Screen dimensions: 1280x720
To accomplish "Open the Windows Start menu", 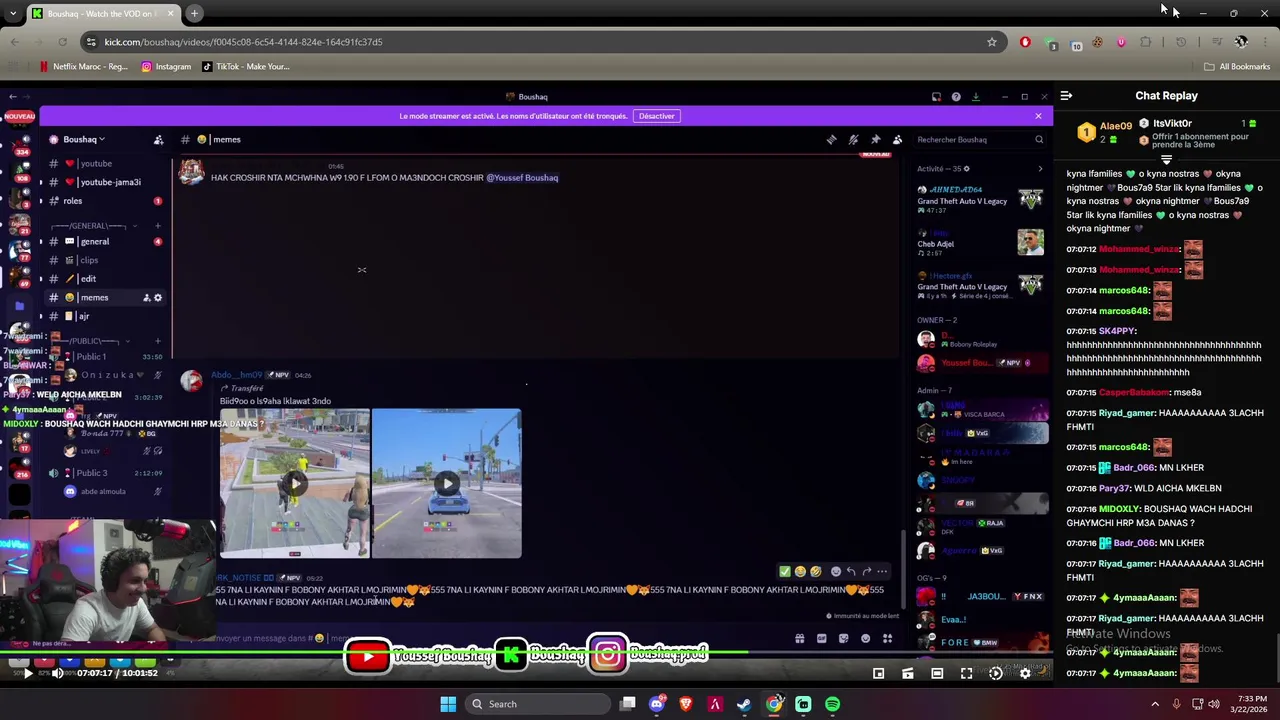I will (448, 704).
